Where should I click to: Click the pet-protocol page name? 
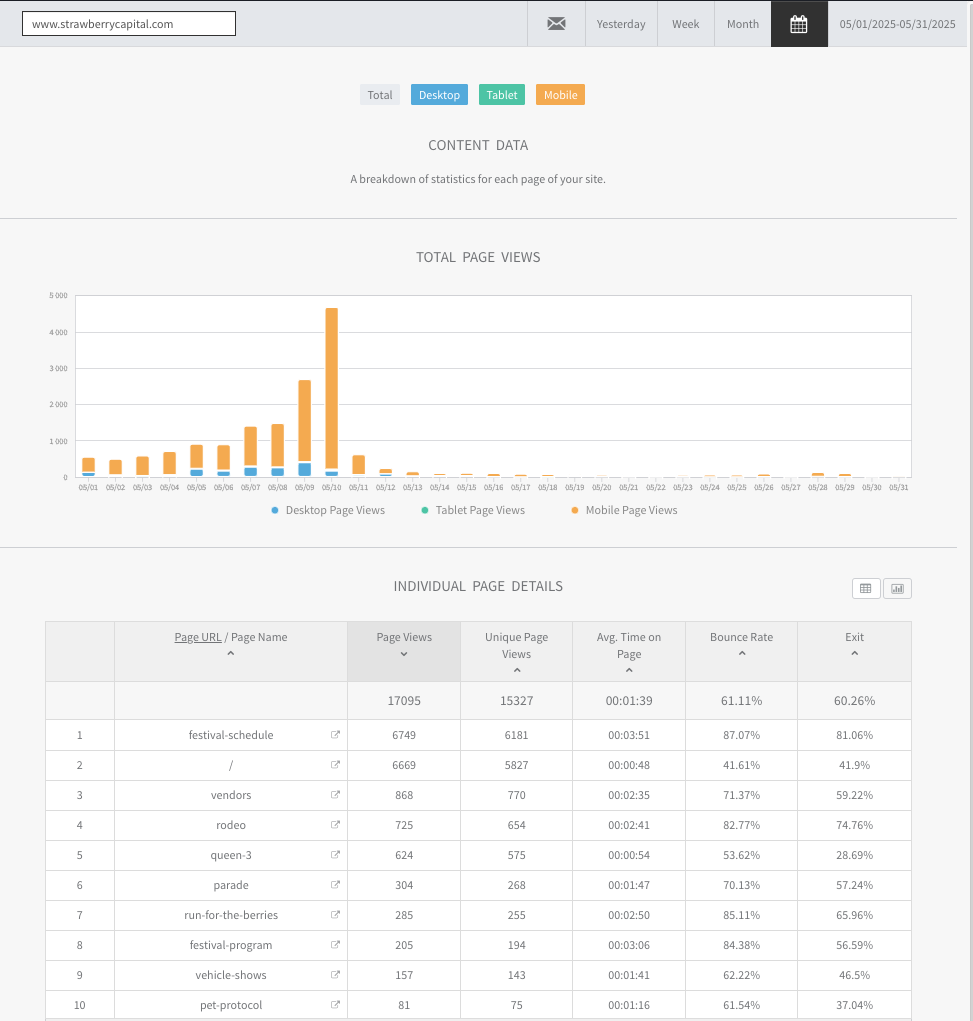tap(231, 1004)
